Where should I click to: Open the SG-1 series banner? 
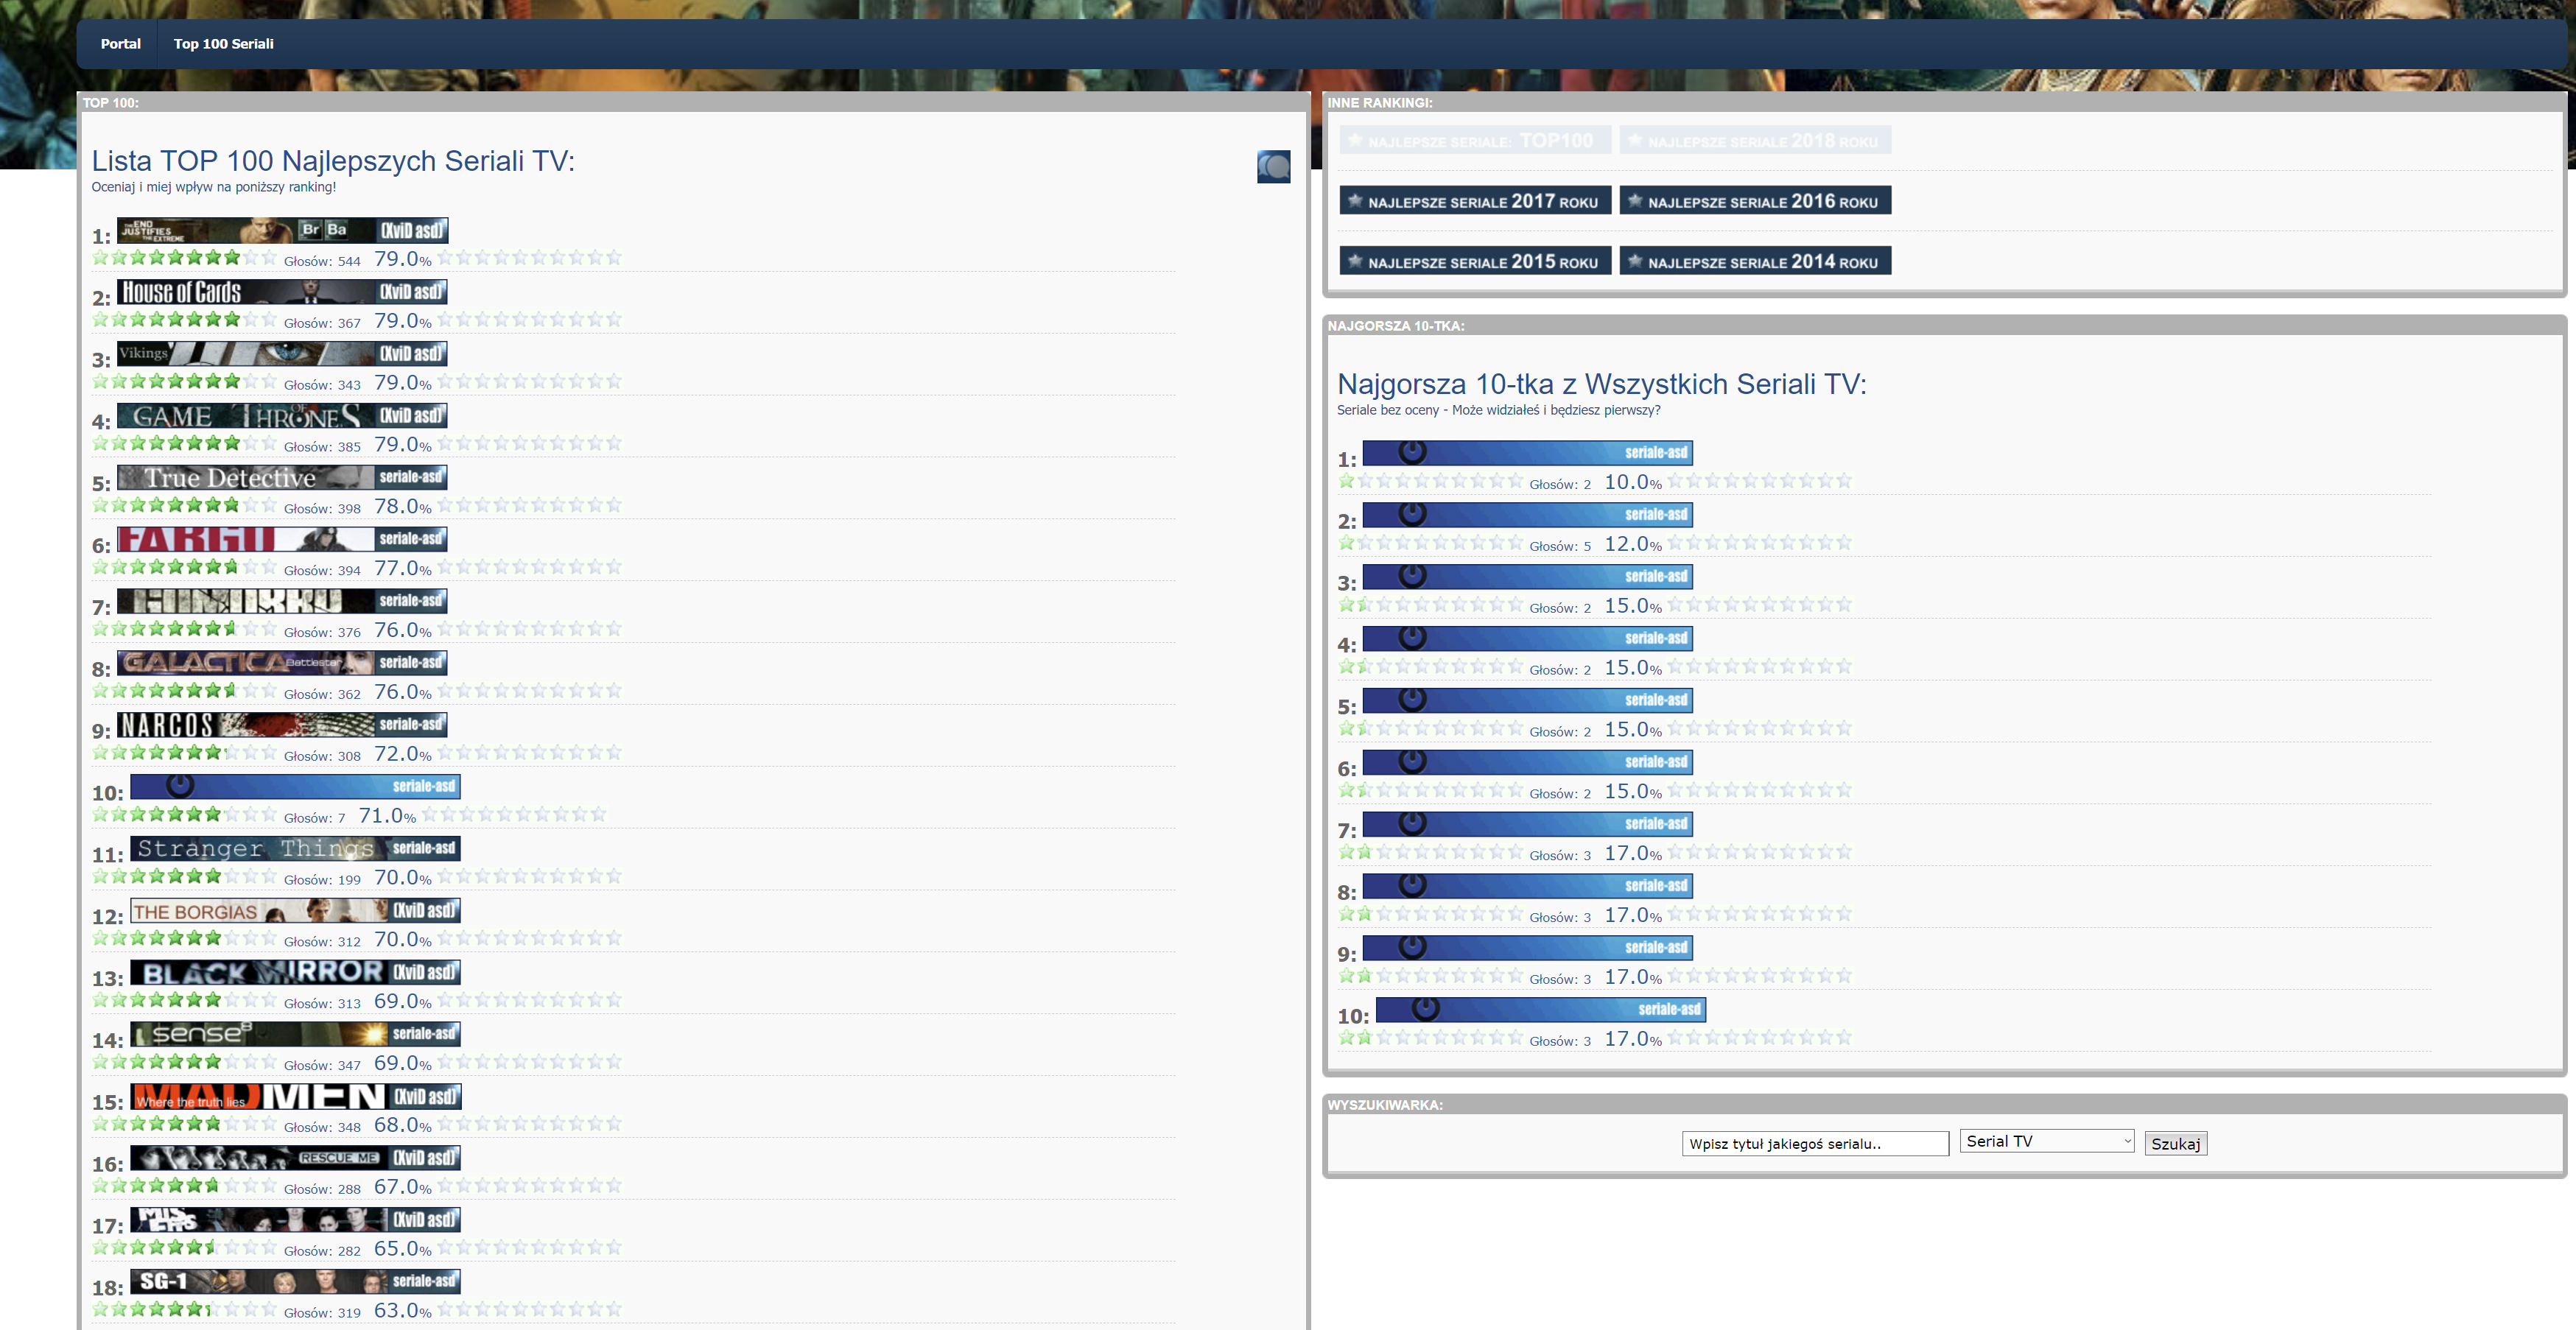pyautogui.click(x=295, y=1282)
